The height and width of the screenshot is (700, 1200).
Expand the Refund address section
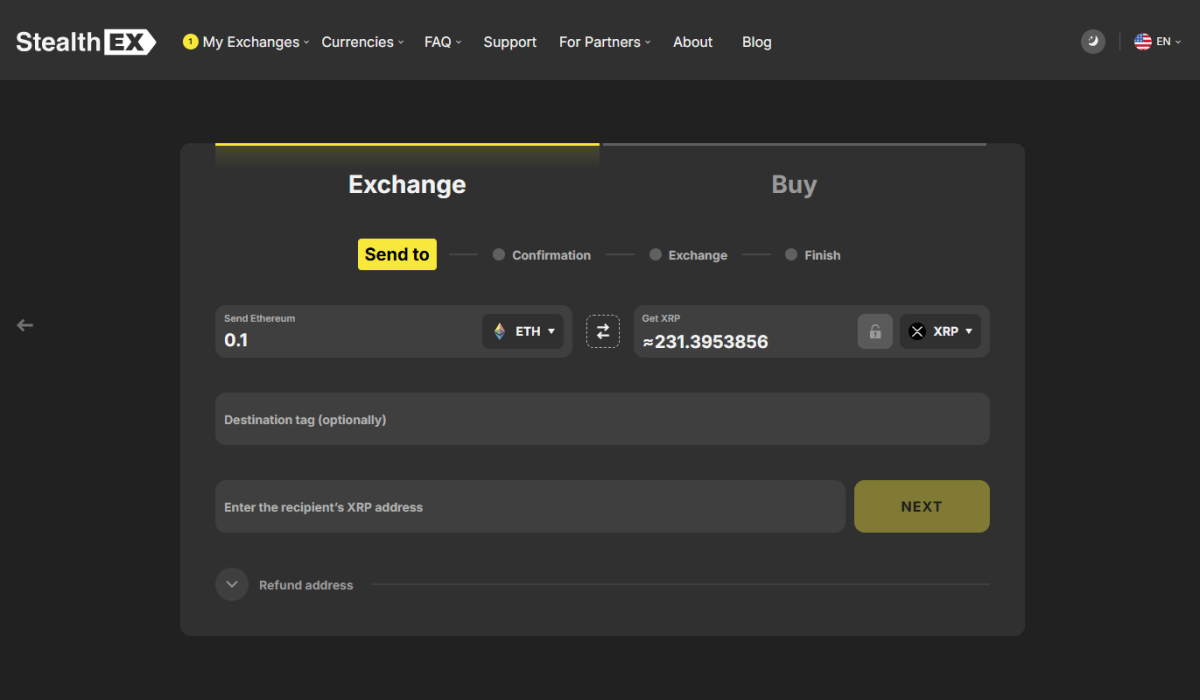[232, 584]
